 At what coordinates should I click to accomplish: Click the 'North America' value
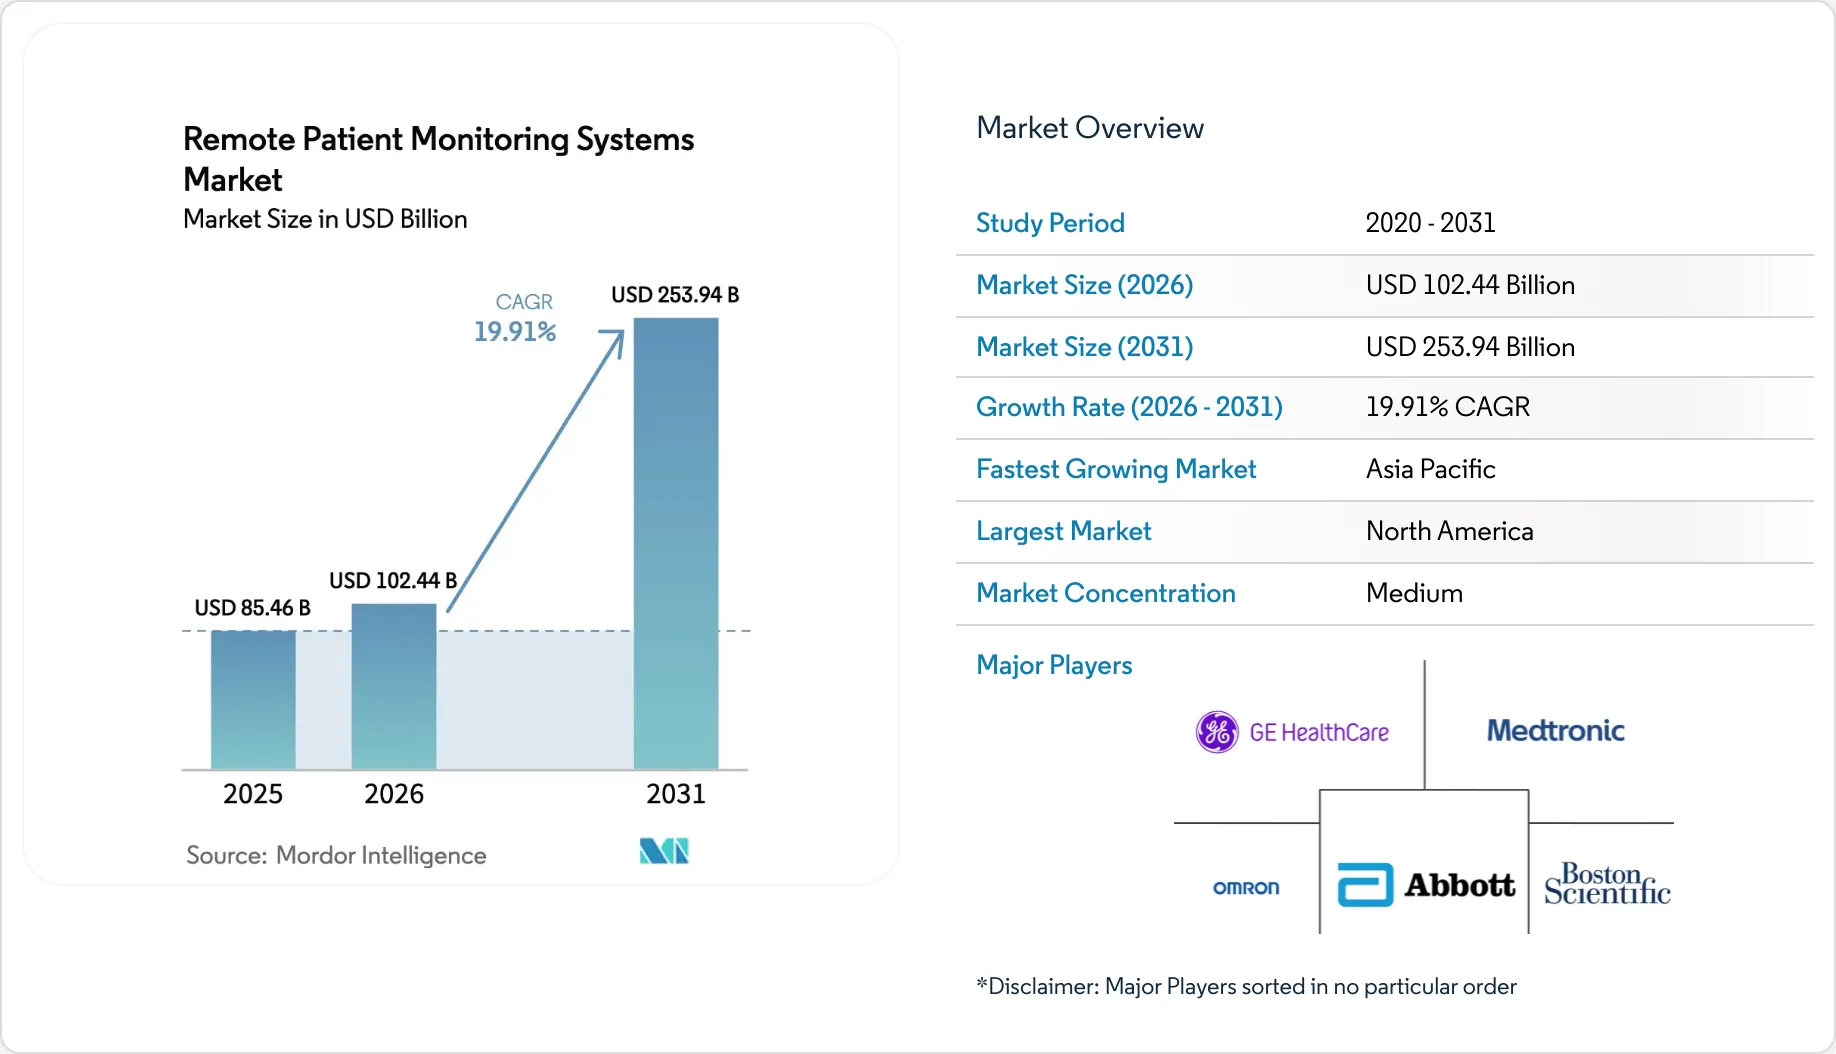click(x=1450, y=531)
